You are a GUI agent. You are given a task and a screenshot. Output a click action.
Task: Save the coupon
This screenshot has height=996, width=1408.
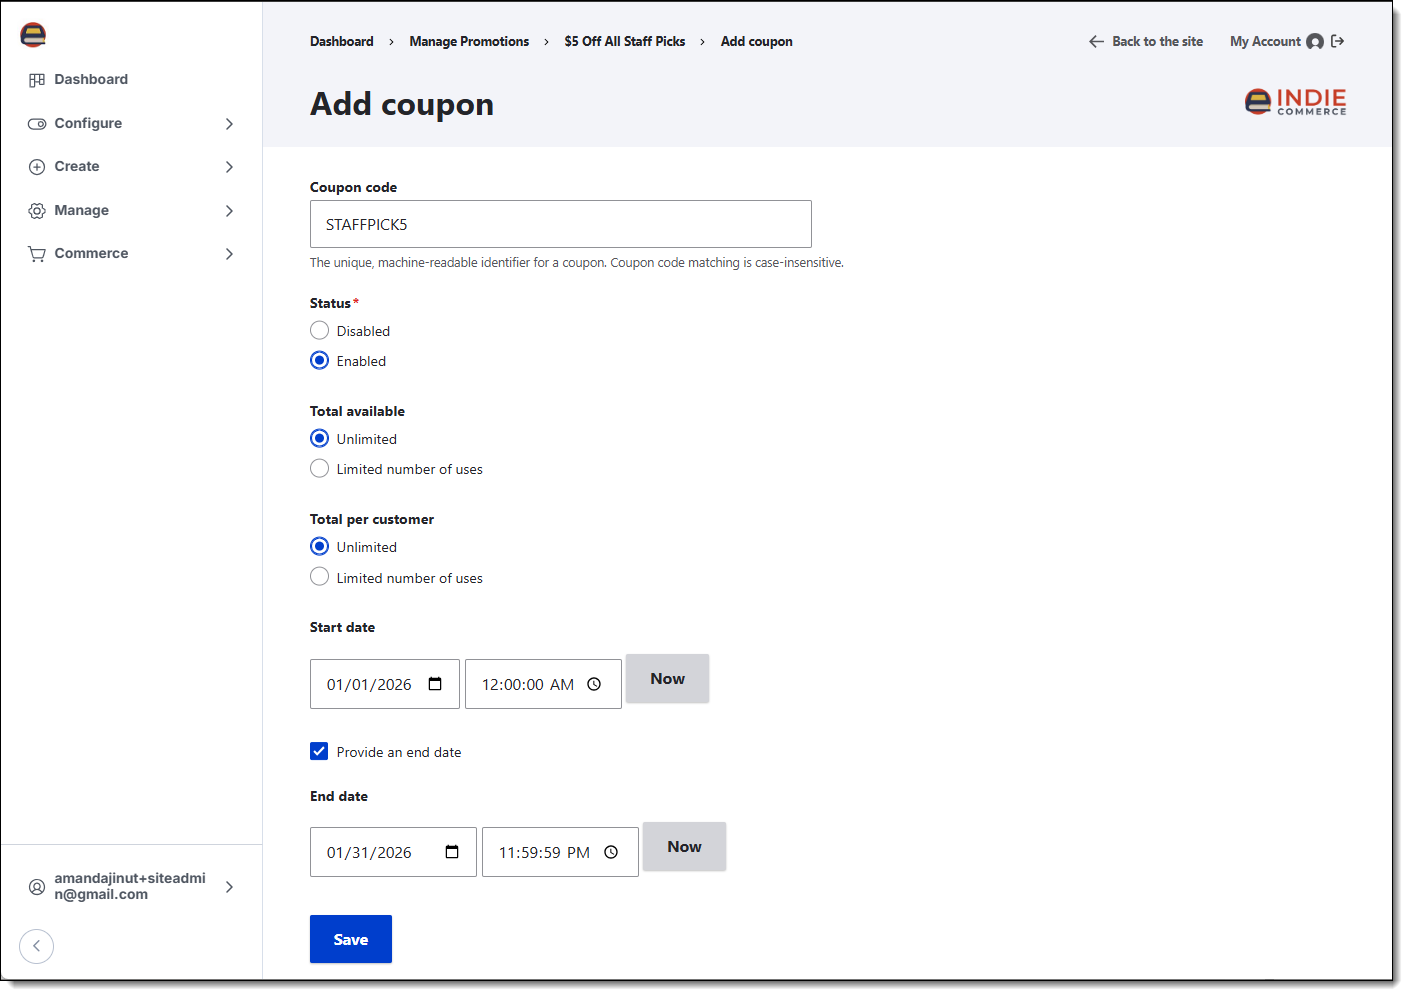coord(351,939)
